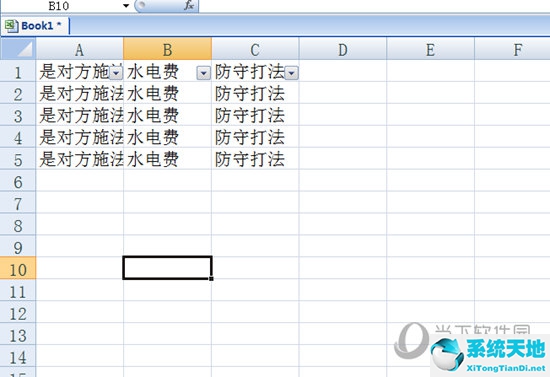Select row 10 header
550x377 pixels.
point(18,269)
